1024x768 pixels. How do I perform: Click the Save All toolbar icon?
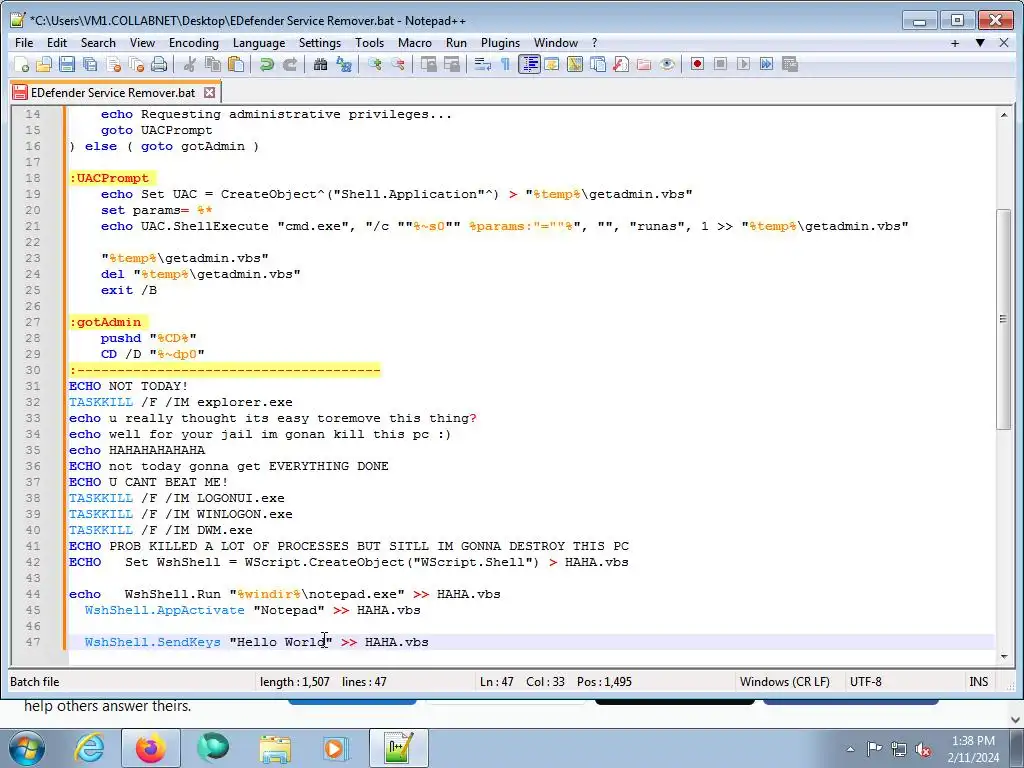pos(89,64)
